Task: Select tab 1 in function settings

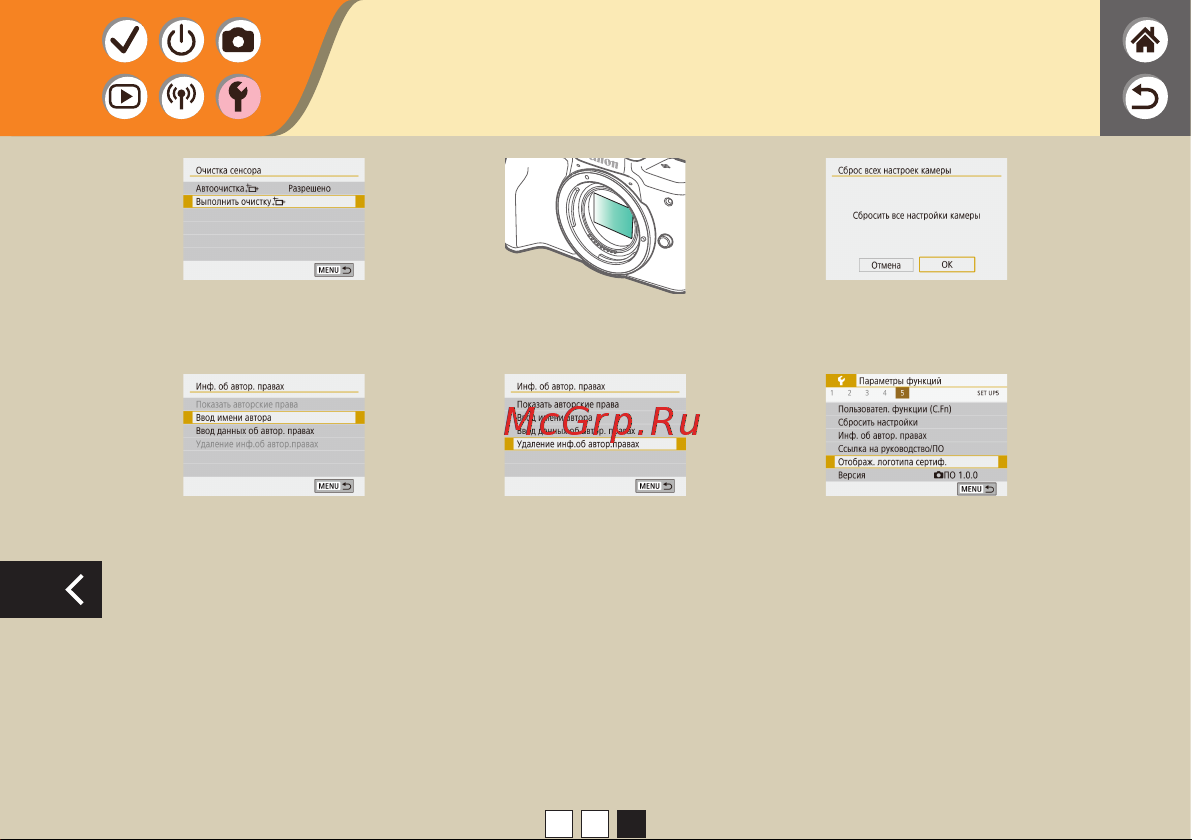Action: (x=832, y=393)
